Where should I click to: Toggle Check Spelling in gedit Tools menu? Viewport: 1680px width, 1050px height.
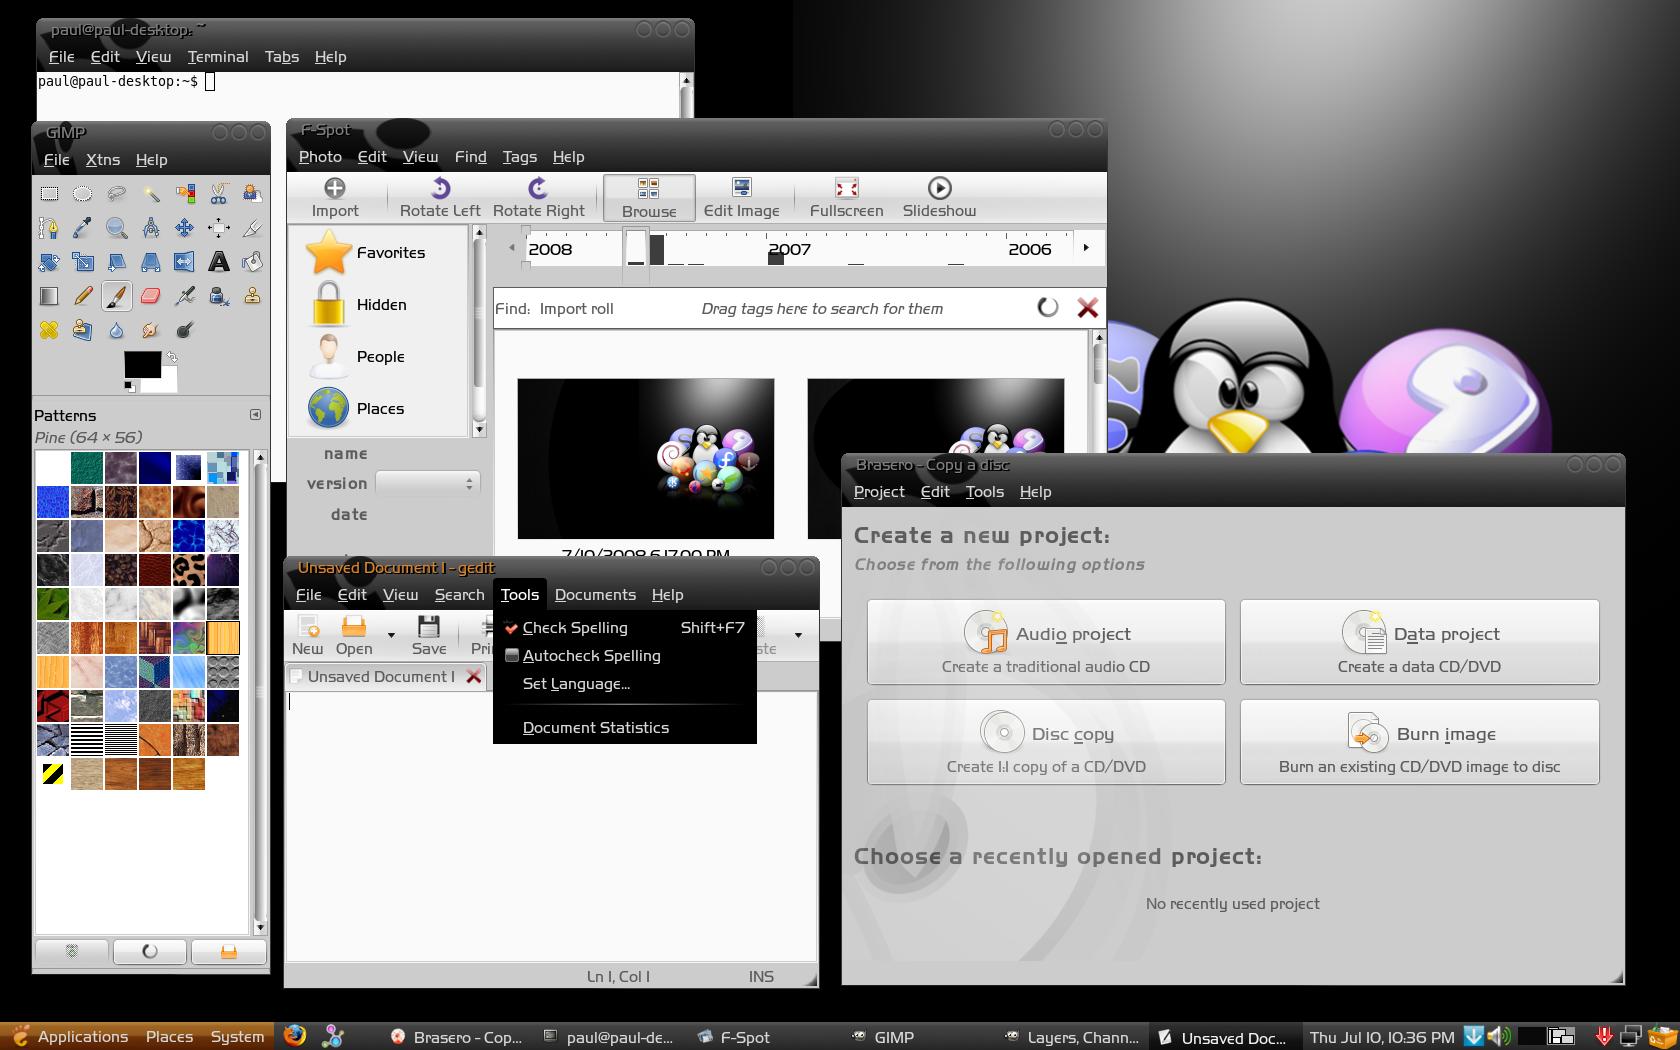(x=624, y=628)
